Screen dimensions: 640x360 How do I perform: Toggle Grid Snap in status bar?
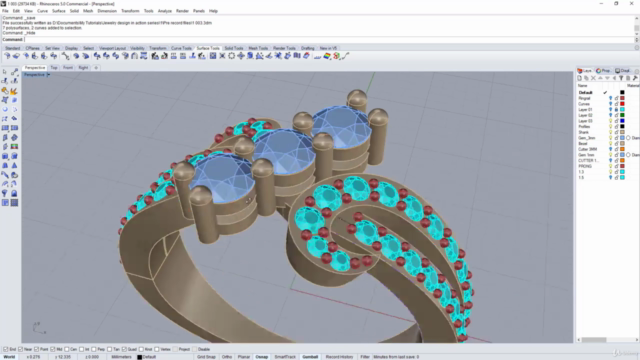coord(206,357)
